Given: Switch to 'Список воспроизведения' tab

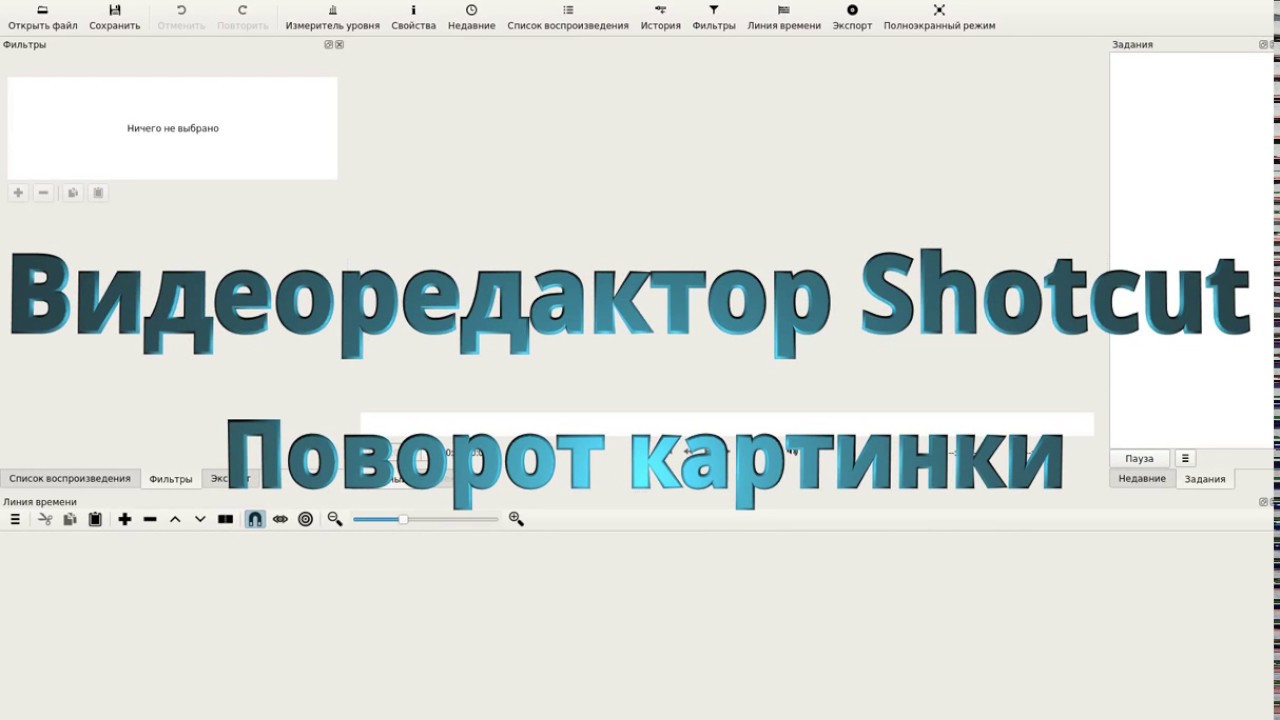Looking at the screenshot, I should [x=70, y=479].
